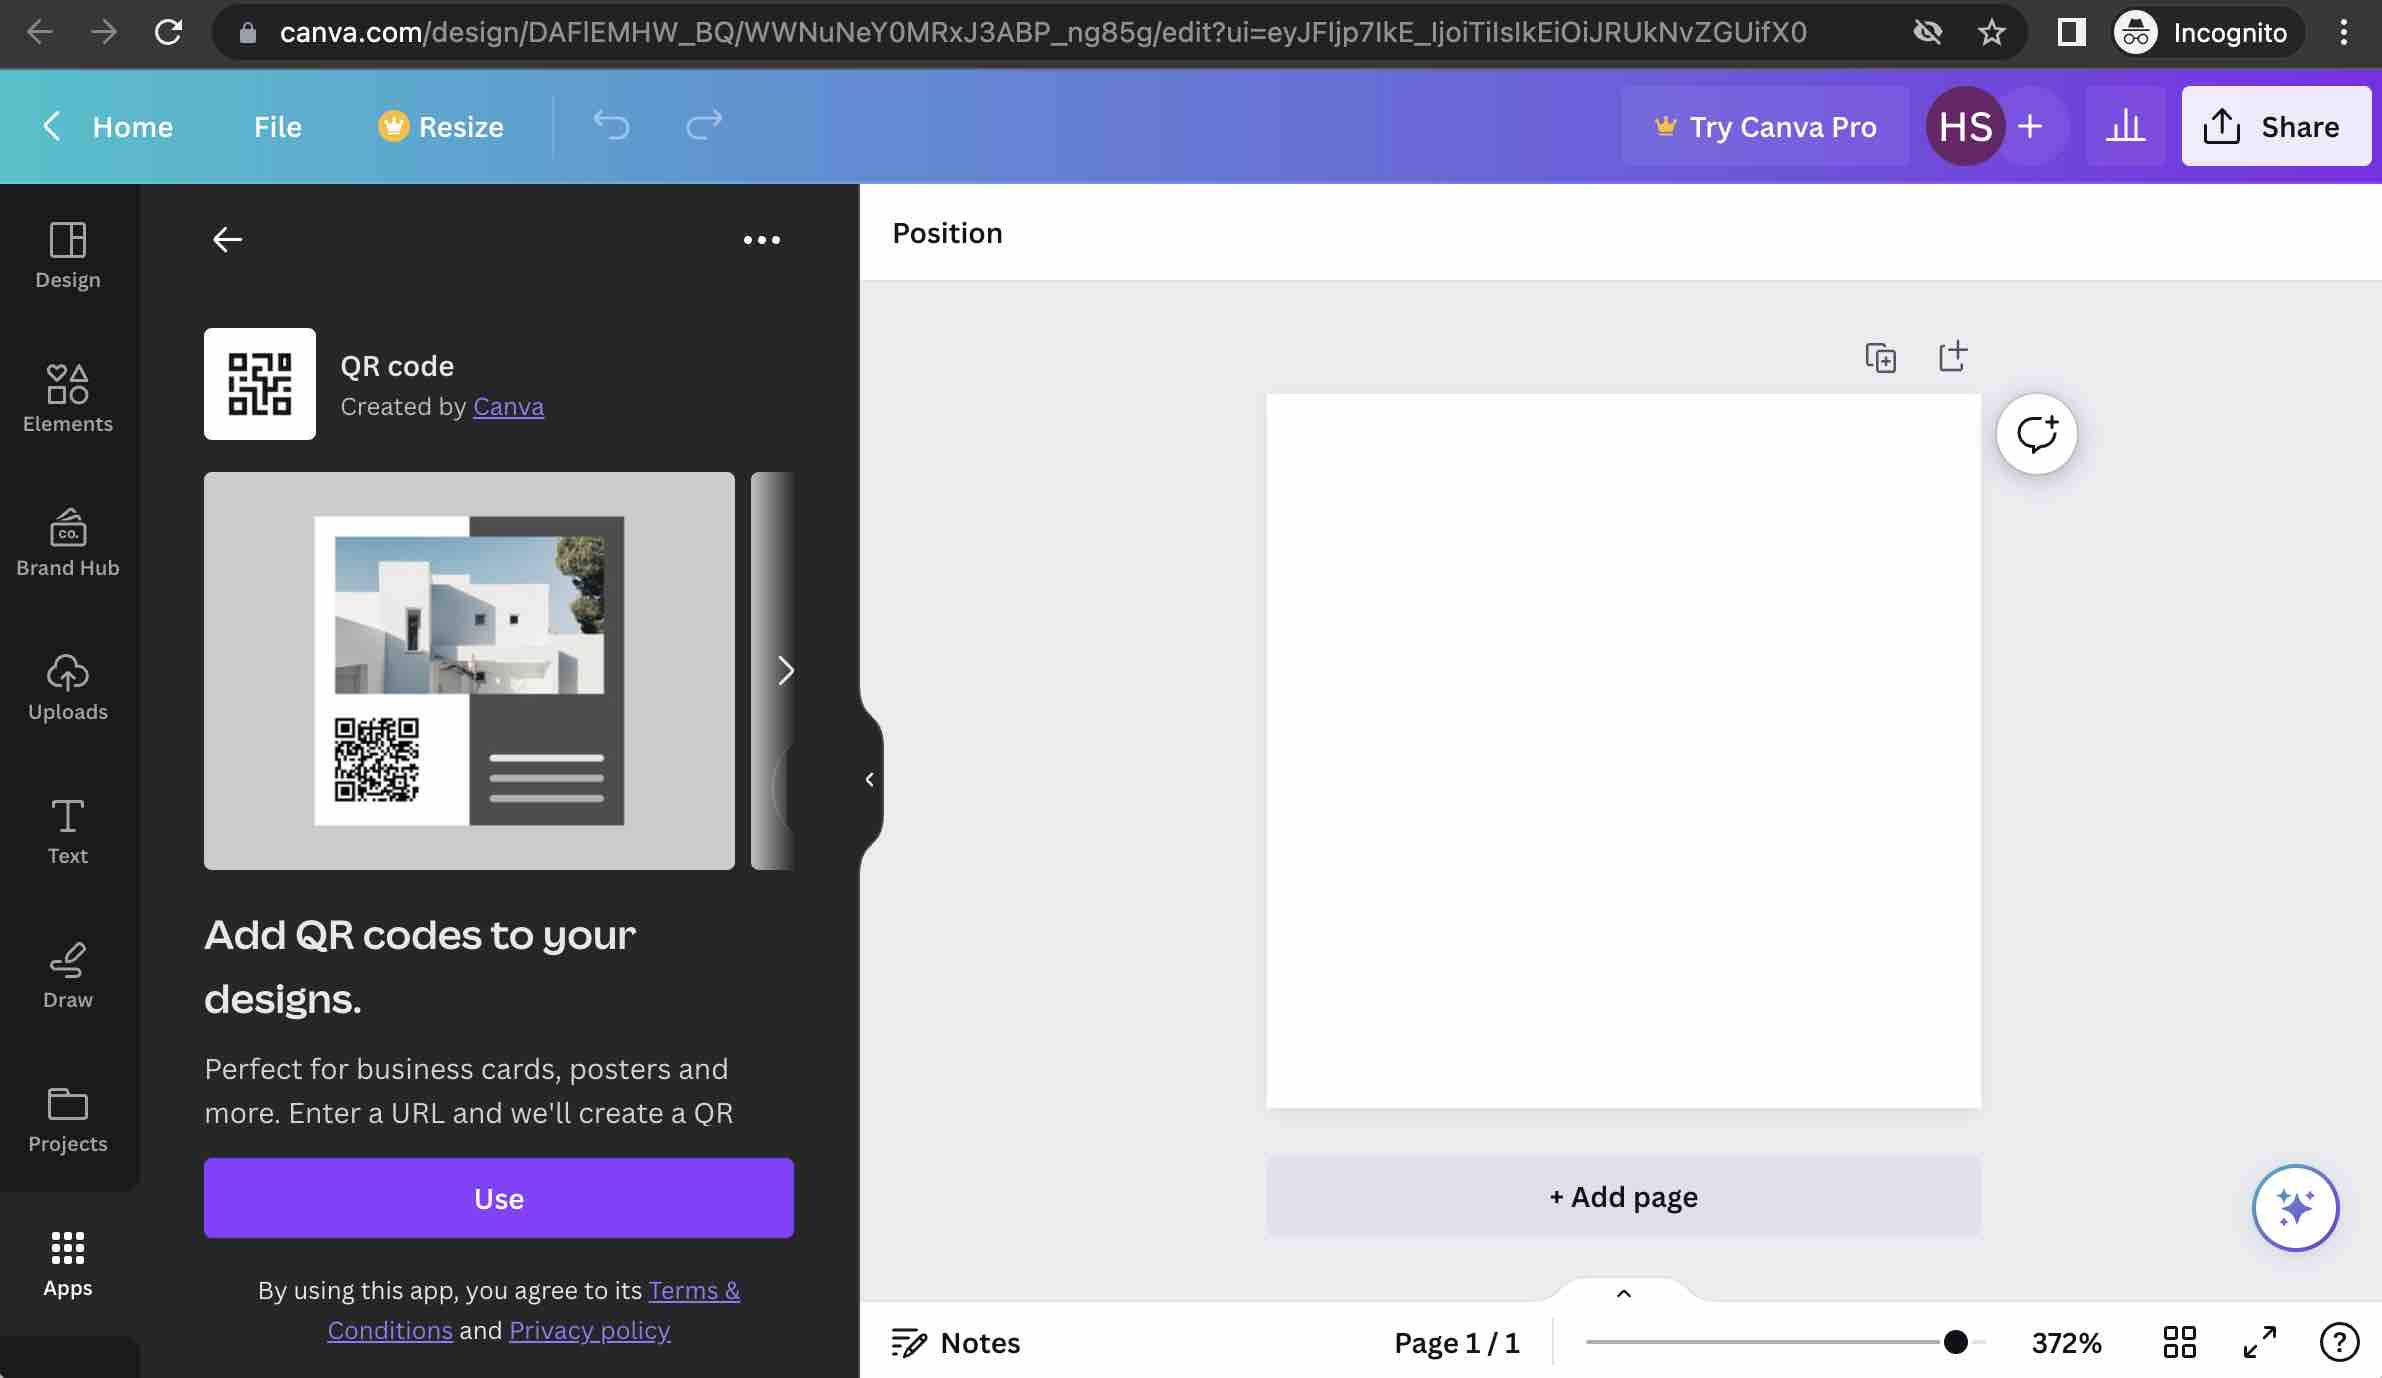
Task: Click the QR code app logo
Action: pyautogui.click(x=260, y=384)
